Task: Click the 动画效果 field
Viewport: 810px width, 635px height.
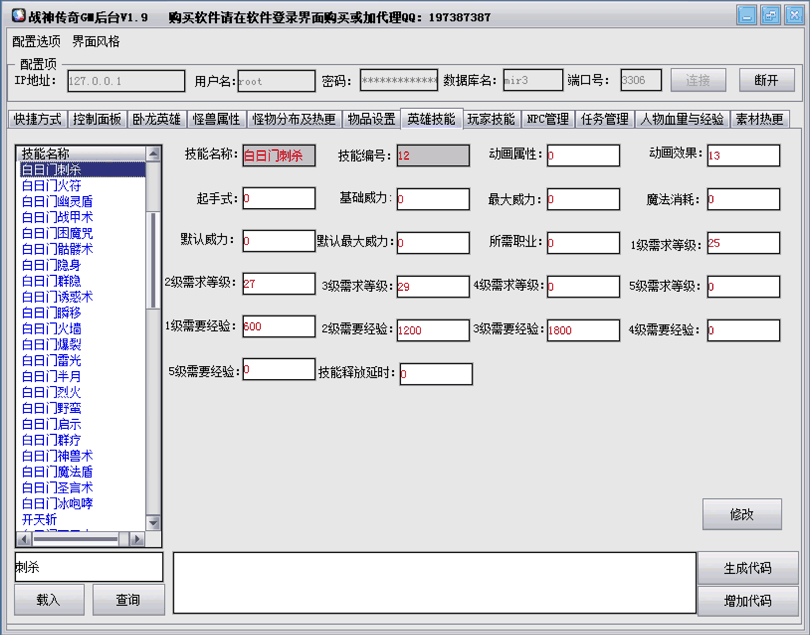Action: click(743, 156)
